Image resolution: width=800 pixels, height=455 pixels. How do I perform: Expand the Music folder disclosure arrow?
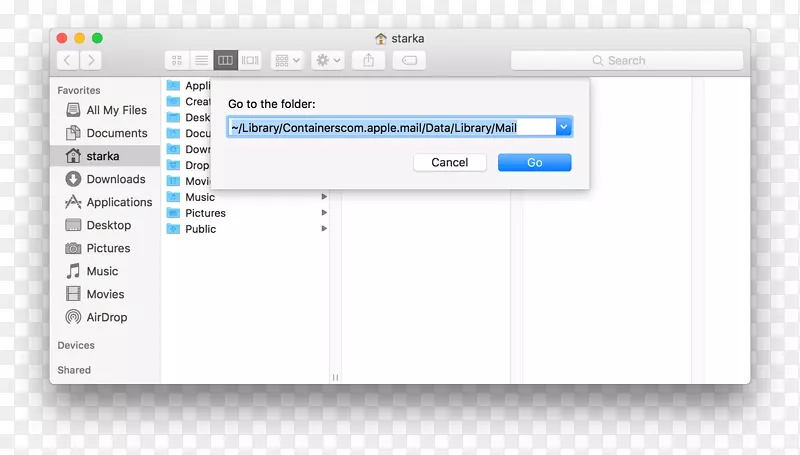323,197
